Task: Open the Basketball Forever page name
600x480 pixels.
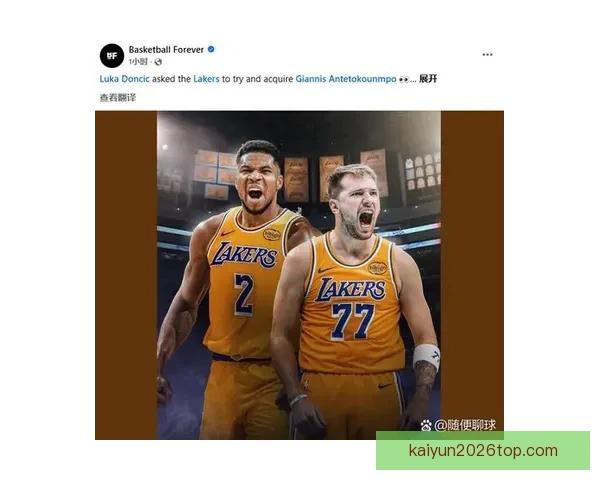Action: (166, 49)
